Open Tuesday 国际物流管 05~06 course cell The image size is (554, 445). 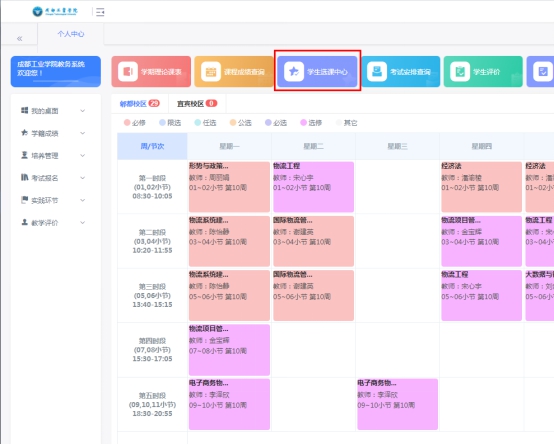tap(313, 295)
